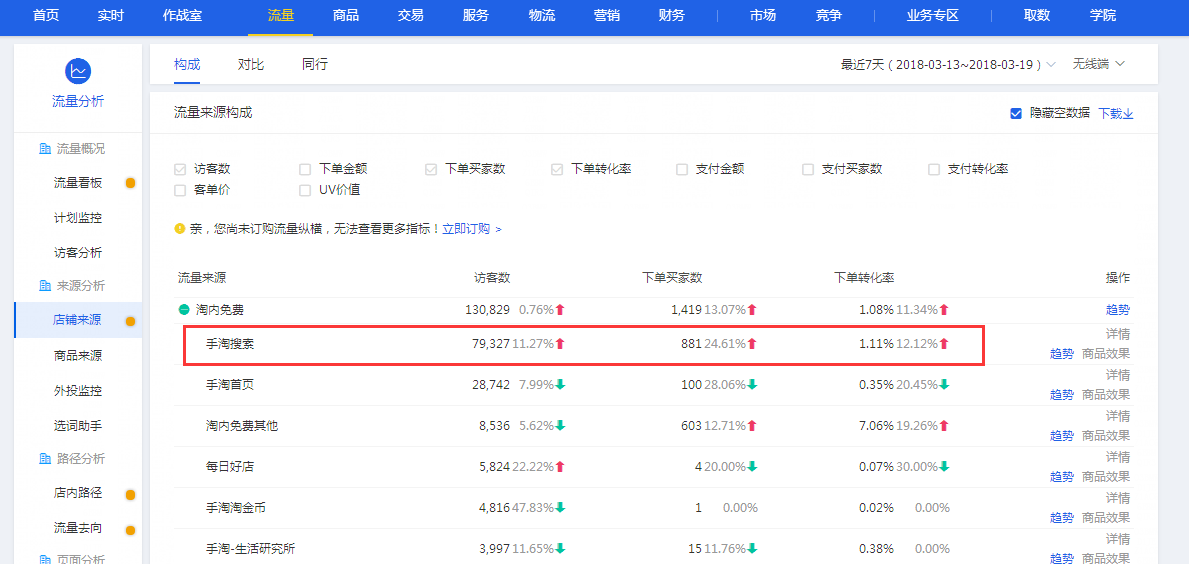
Task: Click the orange dot next to 流量看板
Action: click(130, 183)
